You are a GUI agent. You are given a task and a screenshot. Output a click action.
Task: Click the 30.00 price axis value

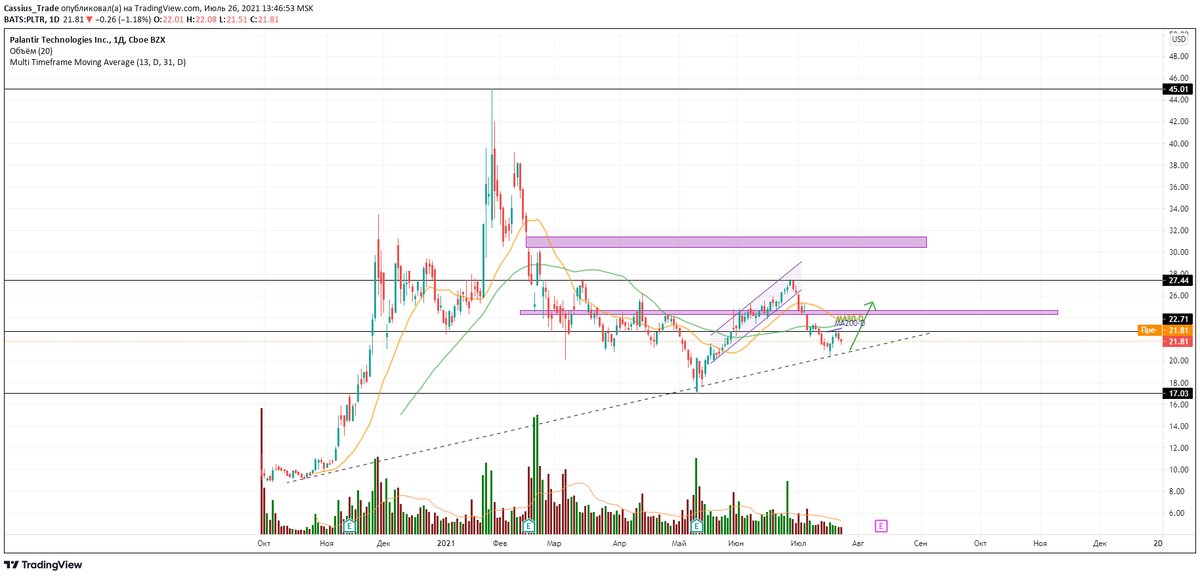tap(1178, 252)
